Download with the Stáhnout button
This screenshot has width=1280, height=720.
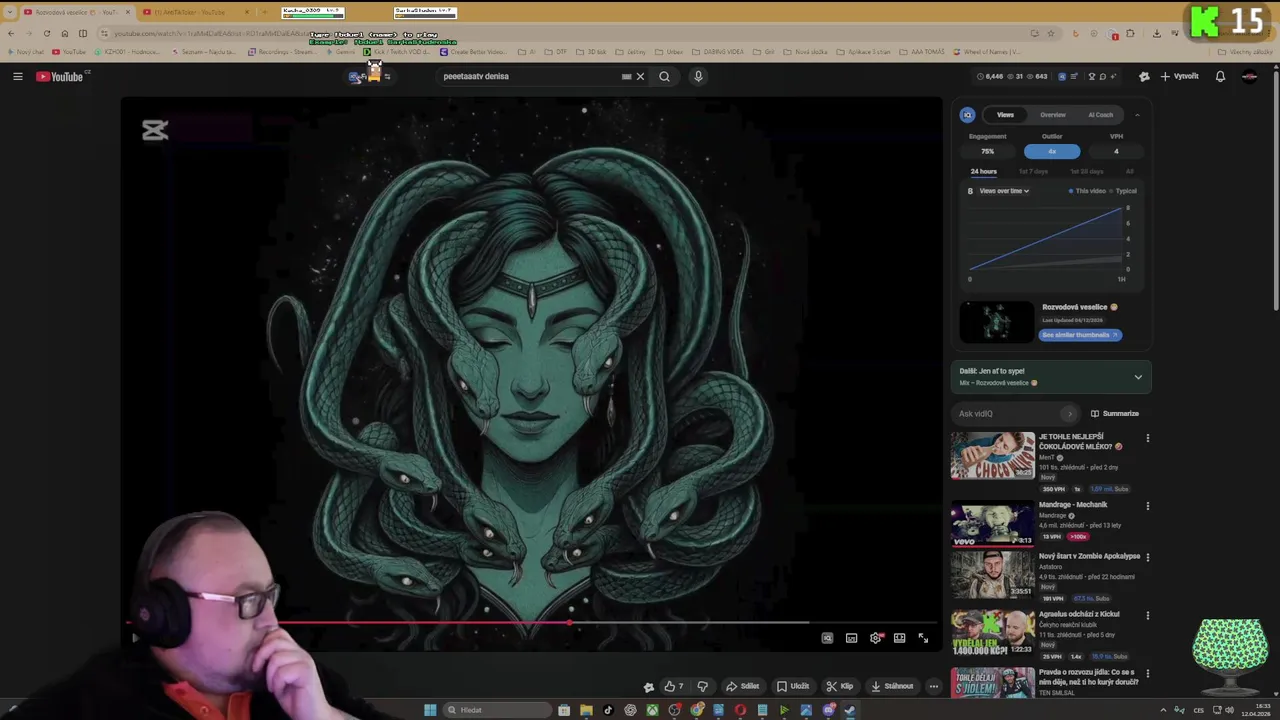[x=892, y=686]
